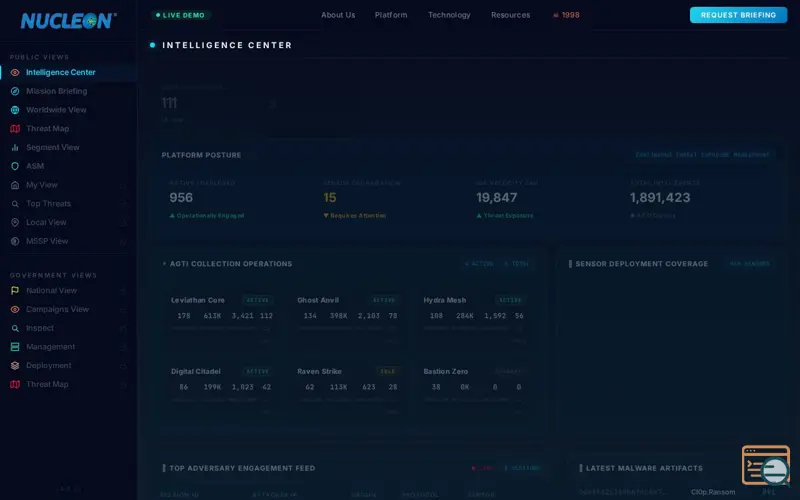The image size is (800, 500).
Task: Click the Top Threats magnifier icon
Action: (x=15, y=204)
